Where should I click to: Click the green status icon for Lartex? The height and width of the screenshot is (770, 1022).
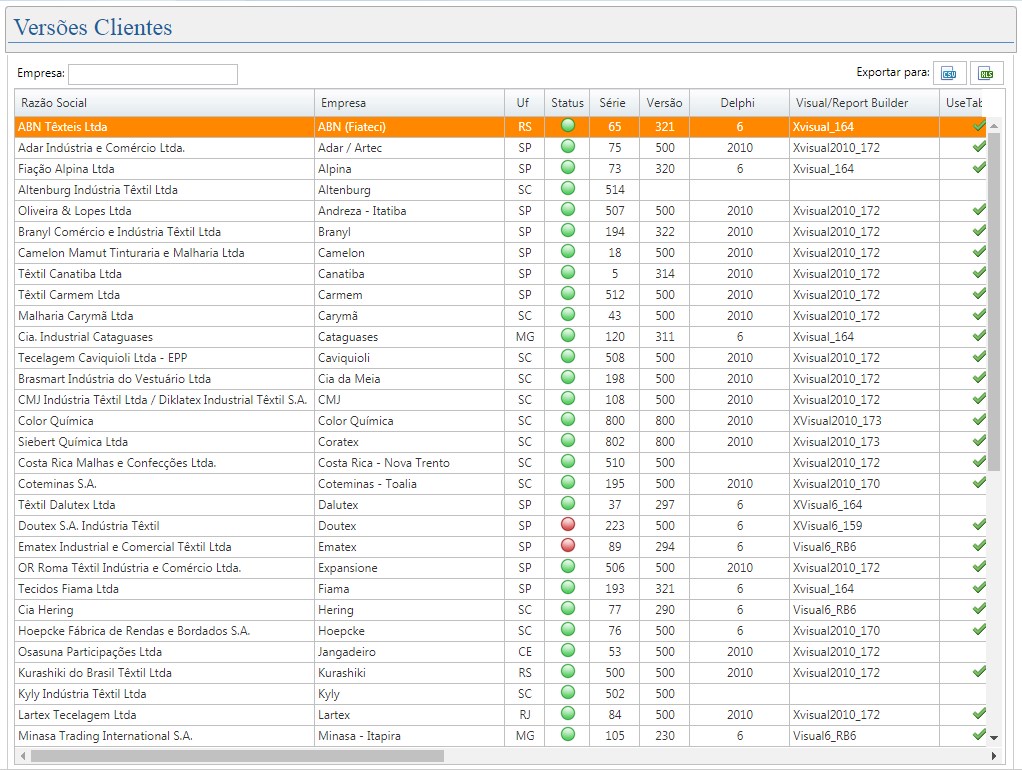[568, 713]
